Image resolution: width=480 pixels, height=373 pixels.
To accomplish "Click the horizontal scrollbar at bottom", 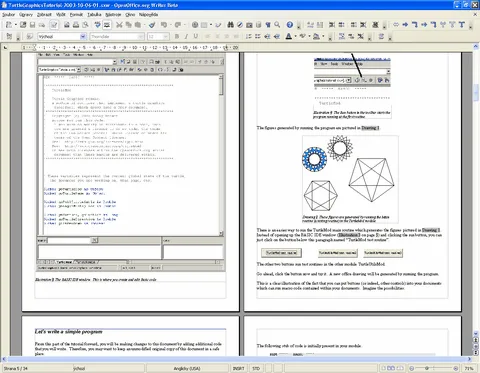I will [x=237, y=359].
